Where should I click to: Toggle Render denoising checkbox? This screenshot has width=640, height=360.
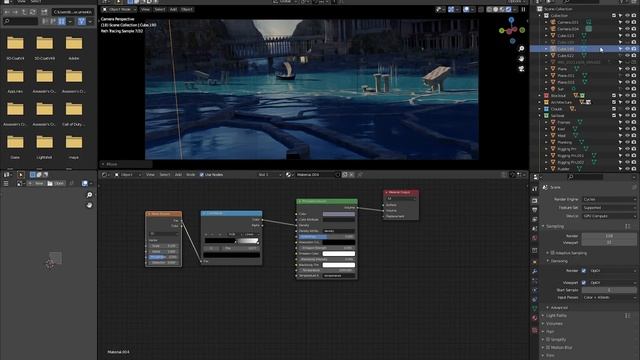coord(584,271)
